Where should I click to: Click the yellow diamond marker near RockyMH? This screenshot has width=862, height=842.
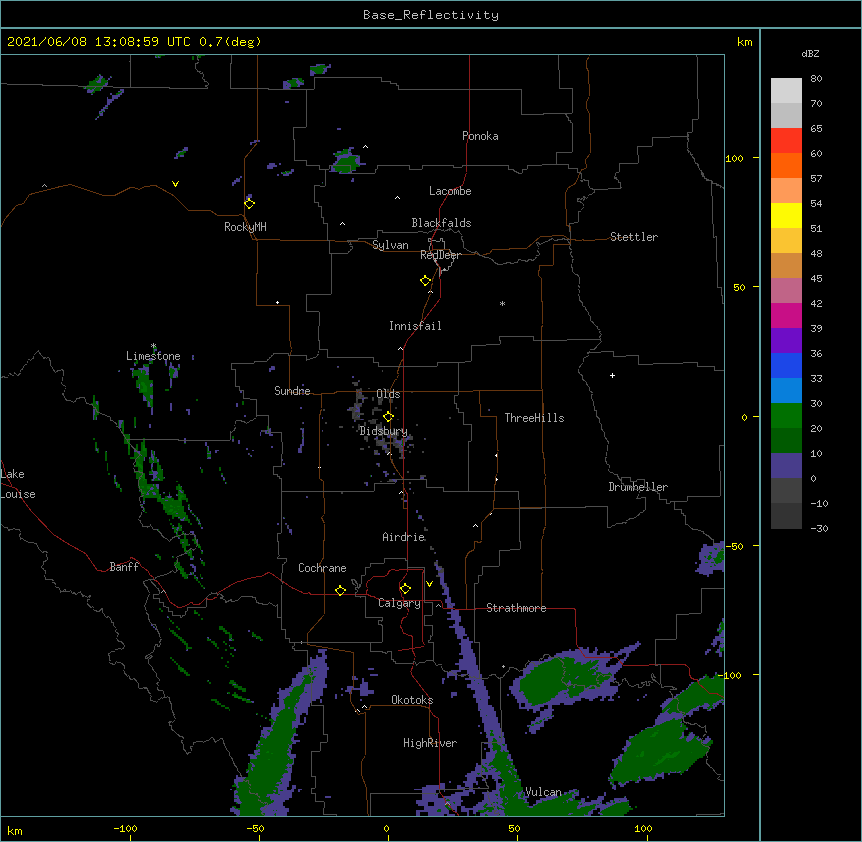click(x=249, y=203)
